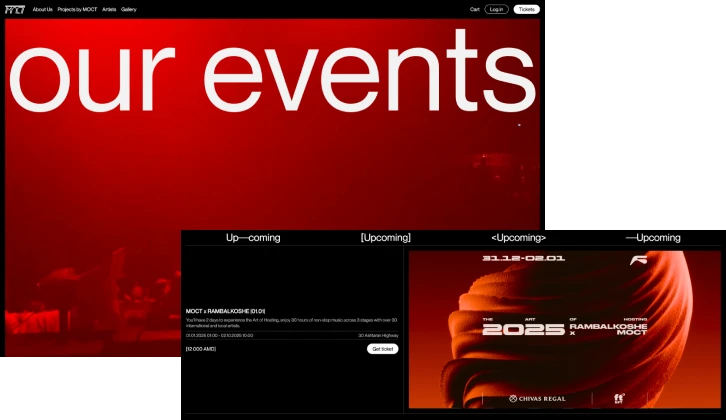Click the large 'our events' headline
The height and width of the screenshot is (420, 726).
click(272, 70)
